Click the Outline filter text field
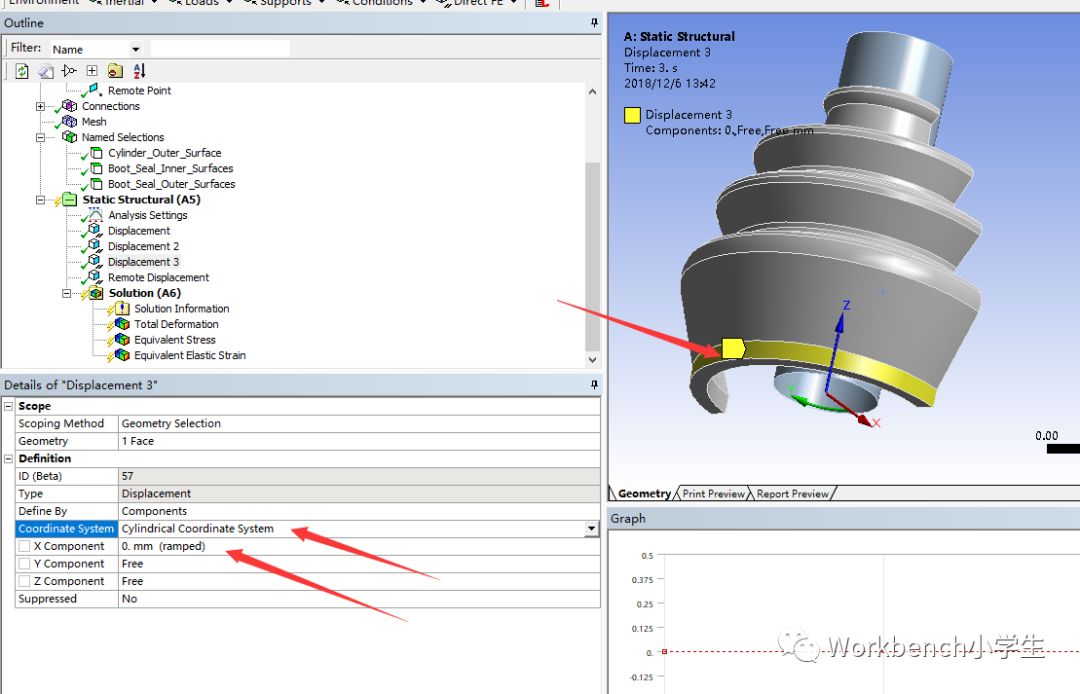 point(220,49)
